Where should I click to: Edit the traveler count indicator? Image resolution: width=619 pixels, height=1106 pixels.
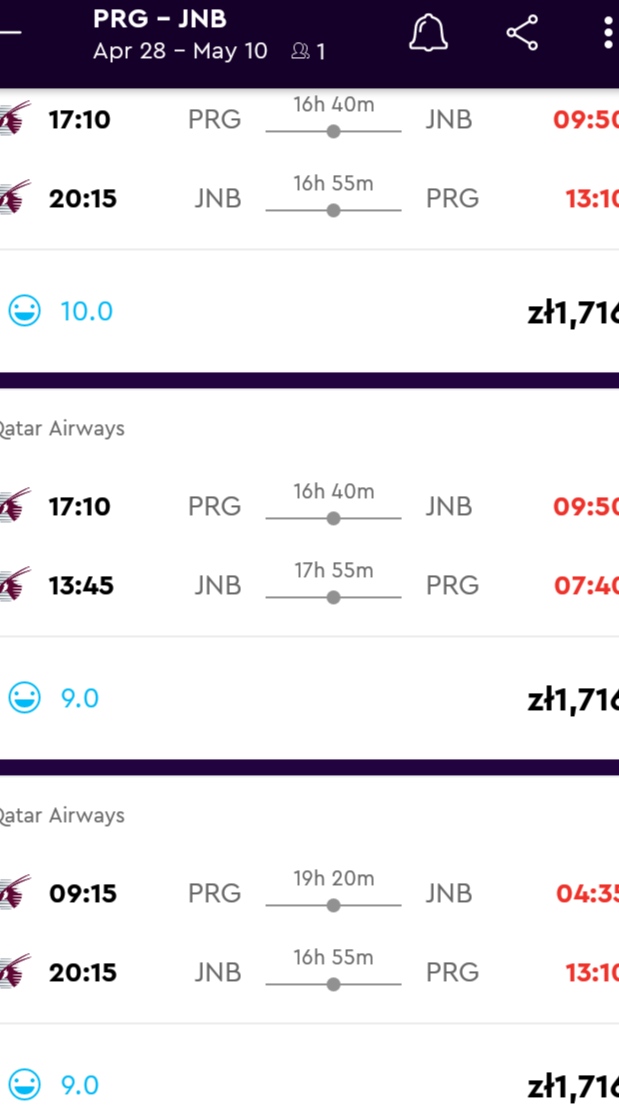[x=309, y=51]
